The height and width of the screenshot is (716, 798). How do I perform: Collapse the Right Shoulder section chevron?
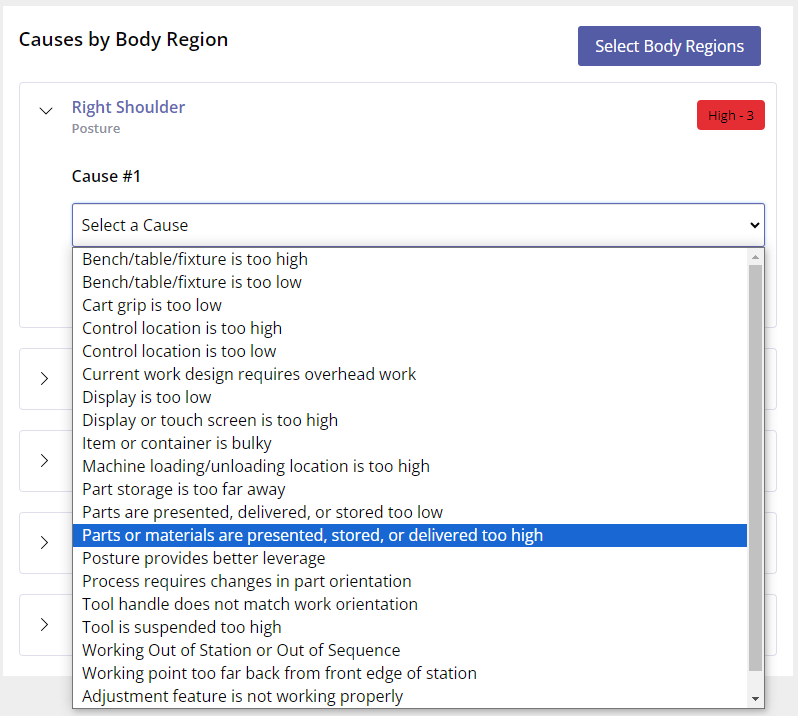[x=46, y=111]
